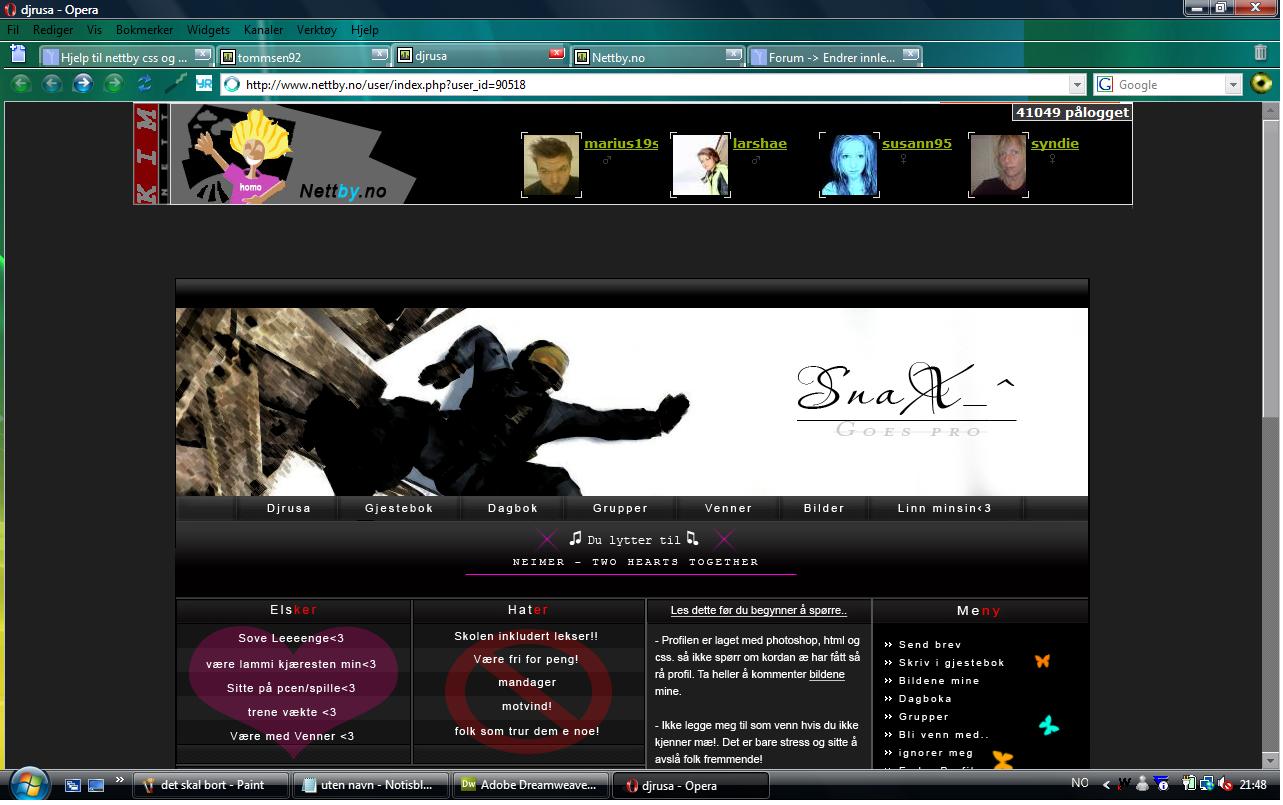
Task: Click Djrusa in profile navigation
Action: (289, 508)
